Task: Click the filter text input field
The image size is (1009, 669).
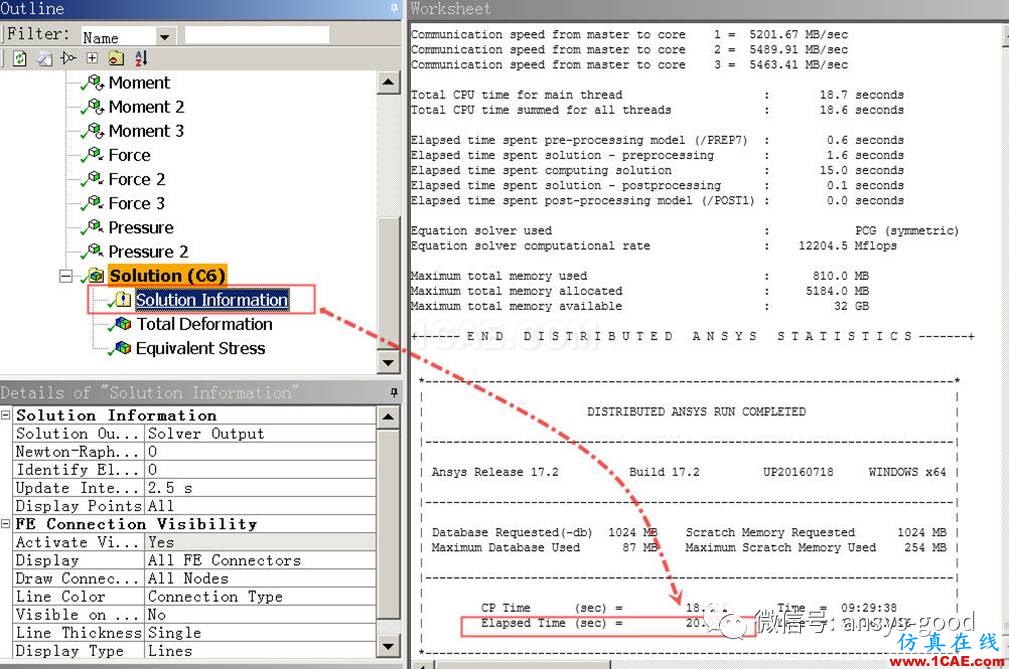Action: coord(257,35)
